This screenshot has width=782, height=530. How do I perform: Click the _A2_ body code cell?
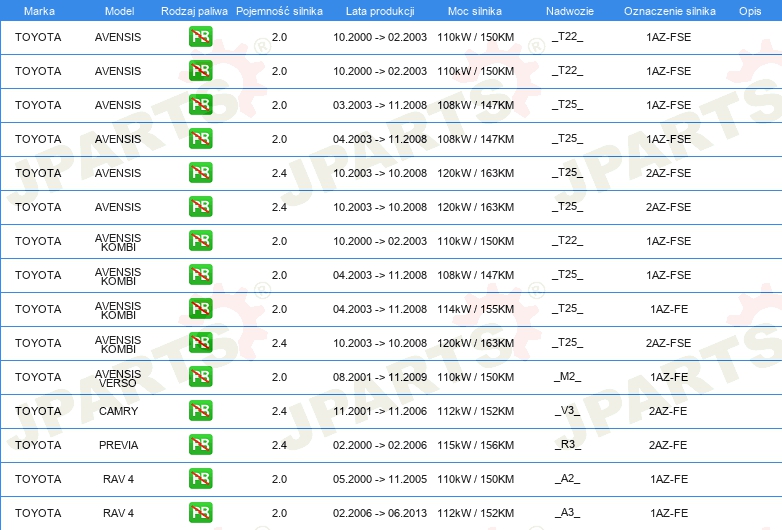[568, 479]
